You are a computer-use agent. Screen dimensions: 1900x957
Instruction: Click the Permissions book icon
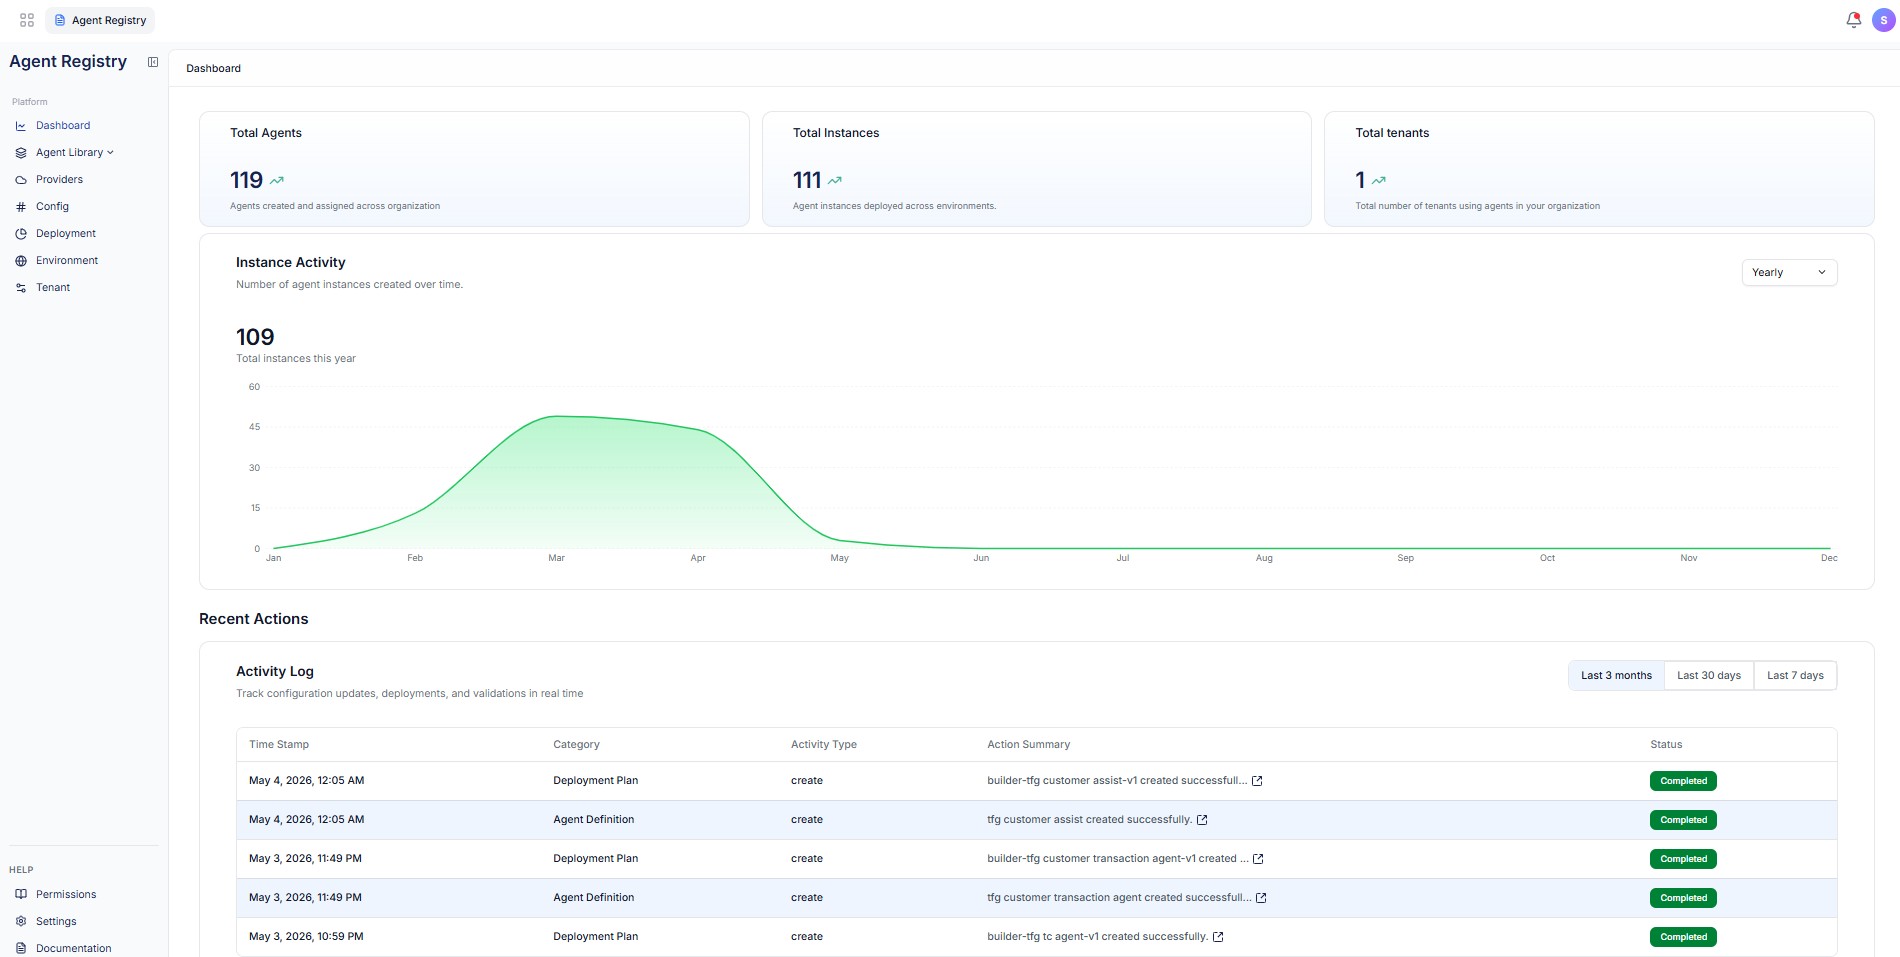coord(21,895)
